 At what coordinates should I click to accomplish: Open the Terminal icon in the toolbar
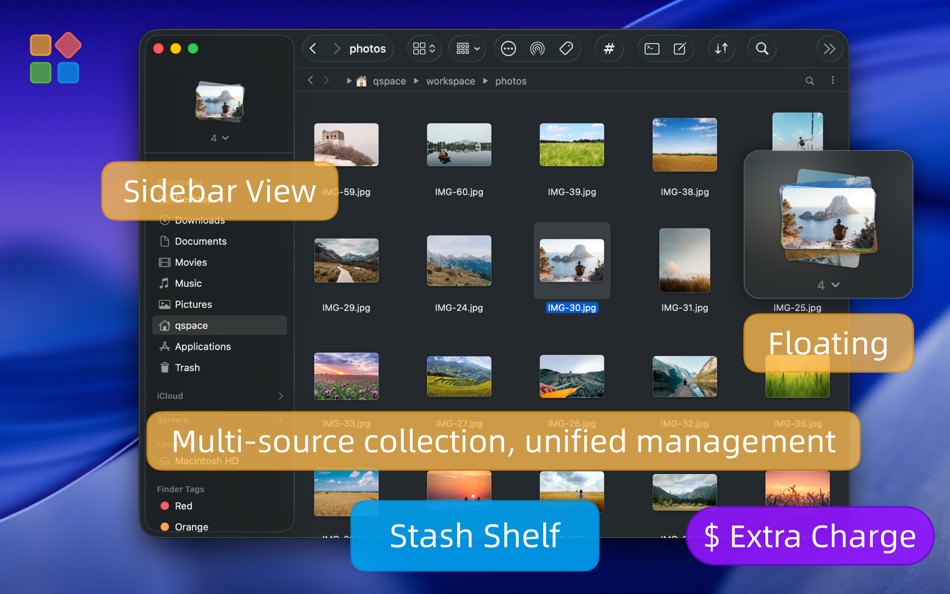coord(654,48)
